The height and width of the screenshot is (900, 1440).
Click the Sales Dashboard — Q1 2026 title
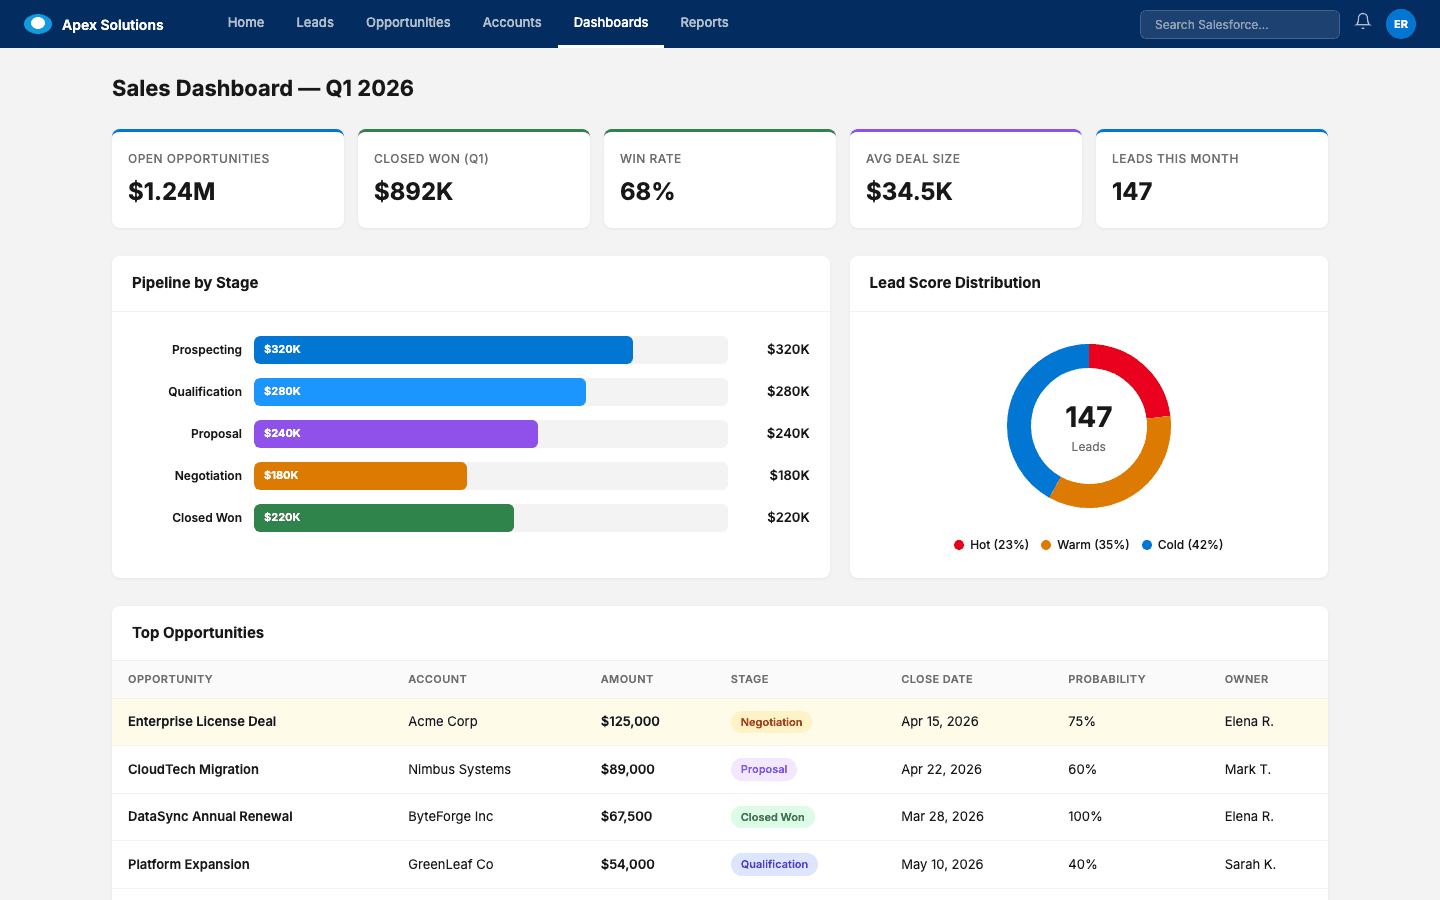point(263,88)
